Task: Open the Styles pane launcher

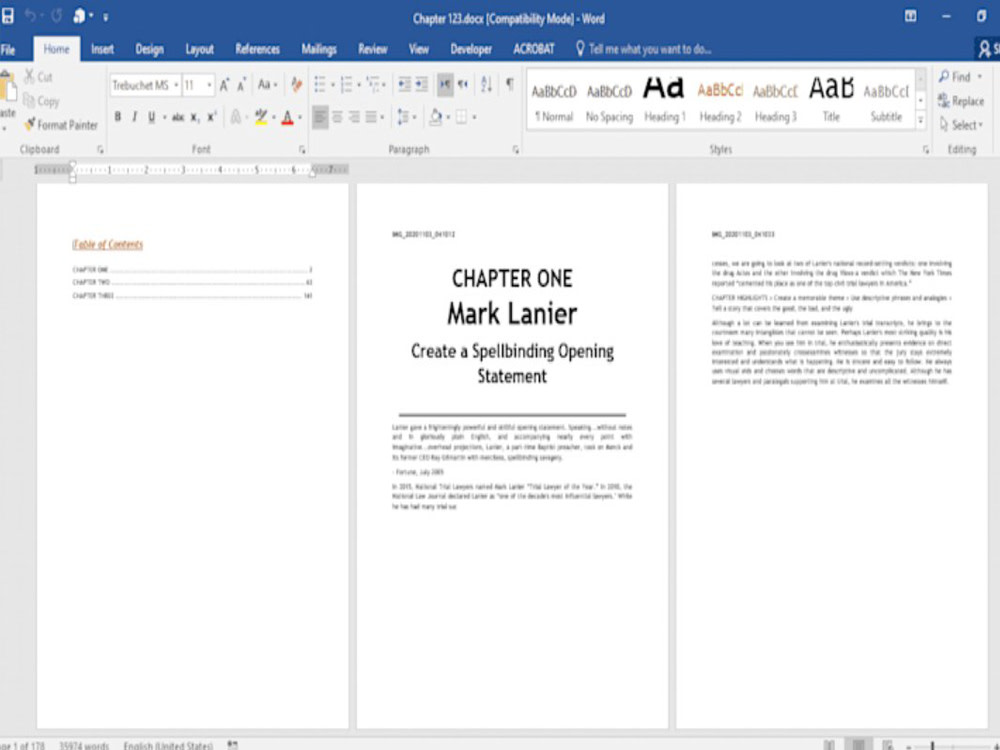Action: [925, 150]
